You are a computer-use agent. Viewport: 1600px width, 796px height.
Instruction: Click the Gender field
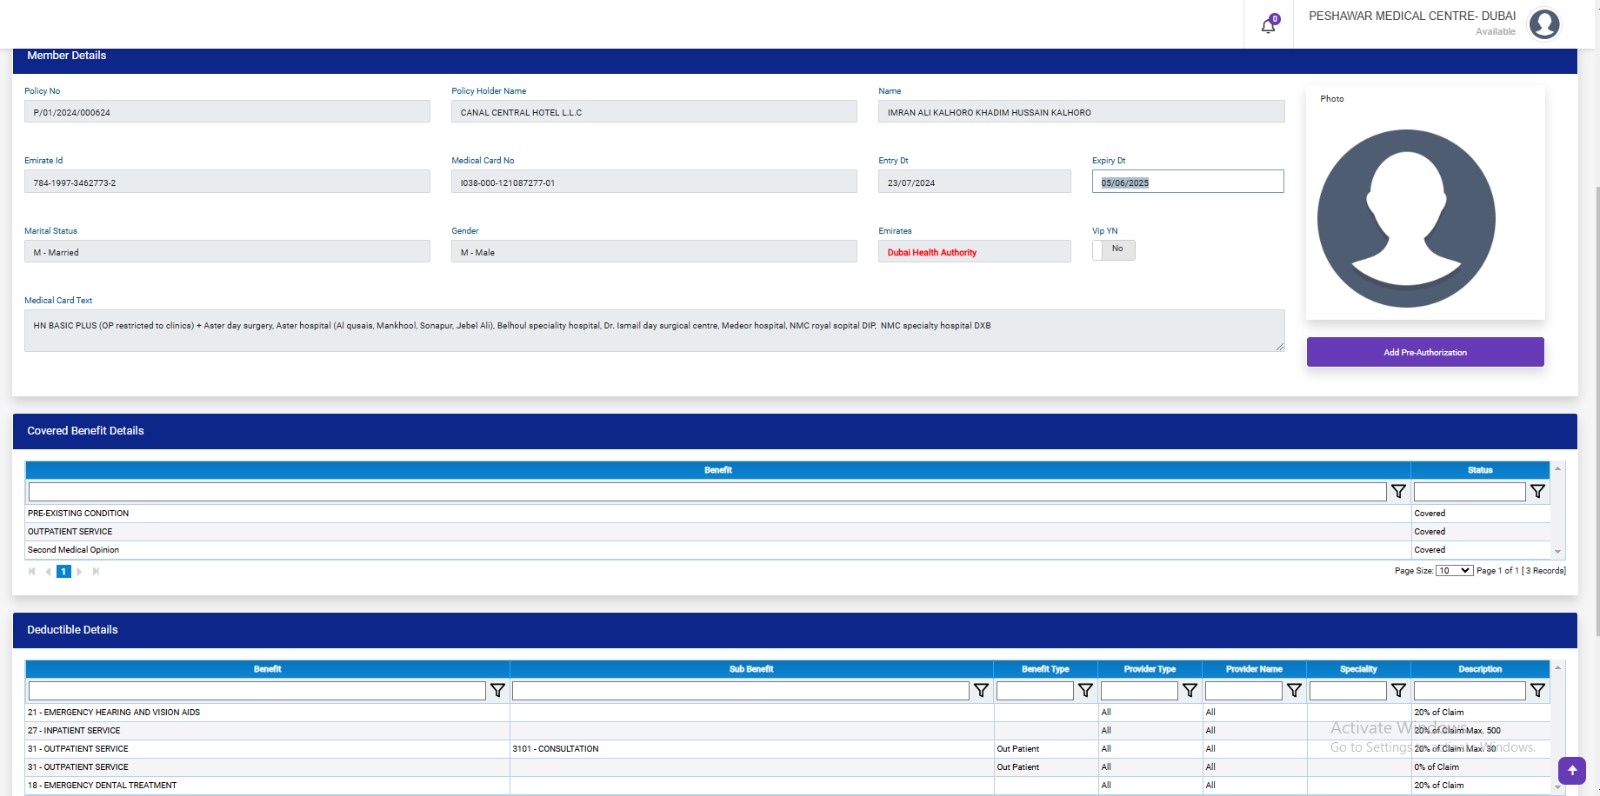[x=654, y=252]
